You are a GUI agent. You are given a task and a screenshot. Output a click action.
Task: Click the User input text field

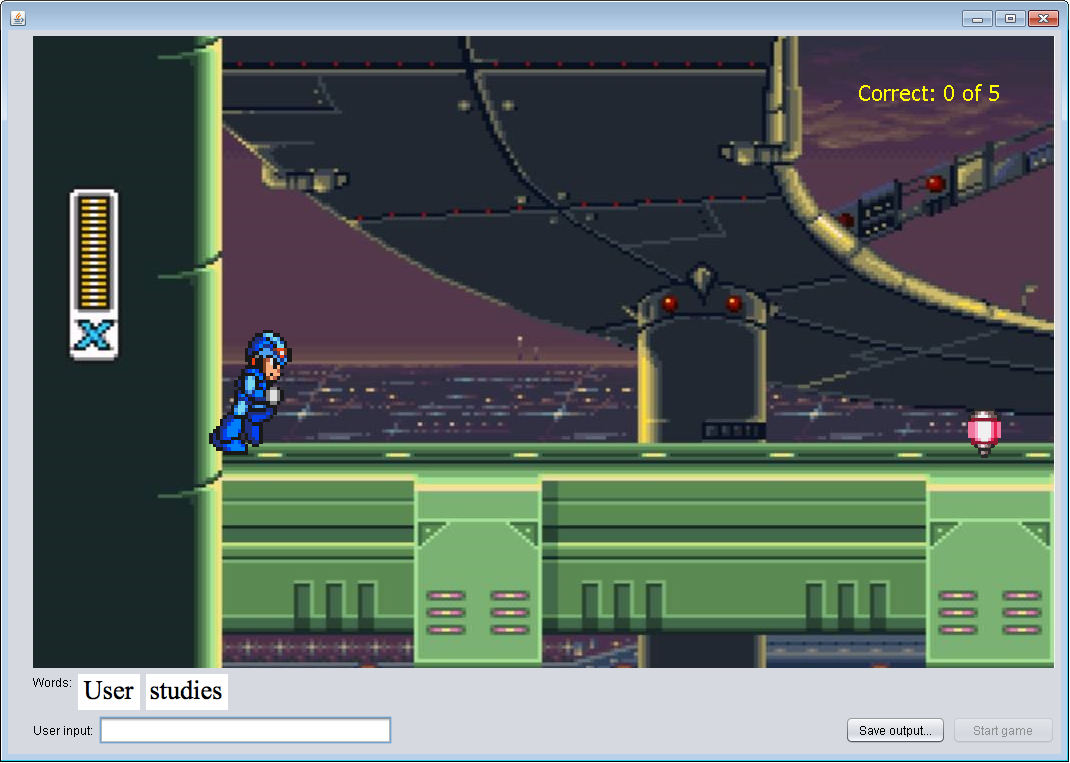point(245,730)
